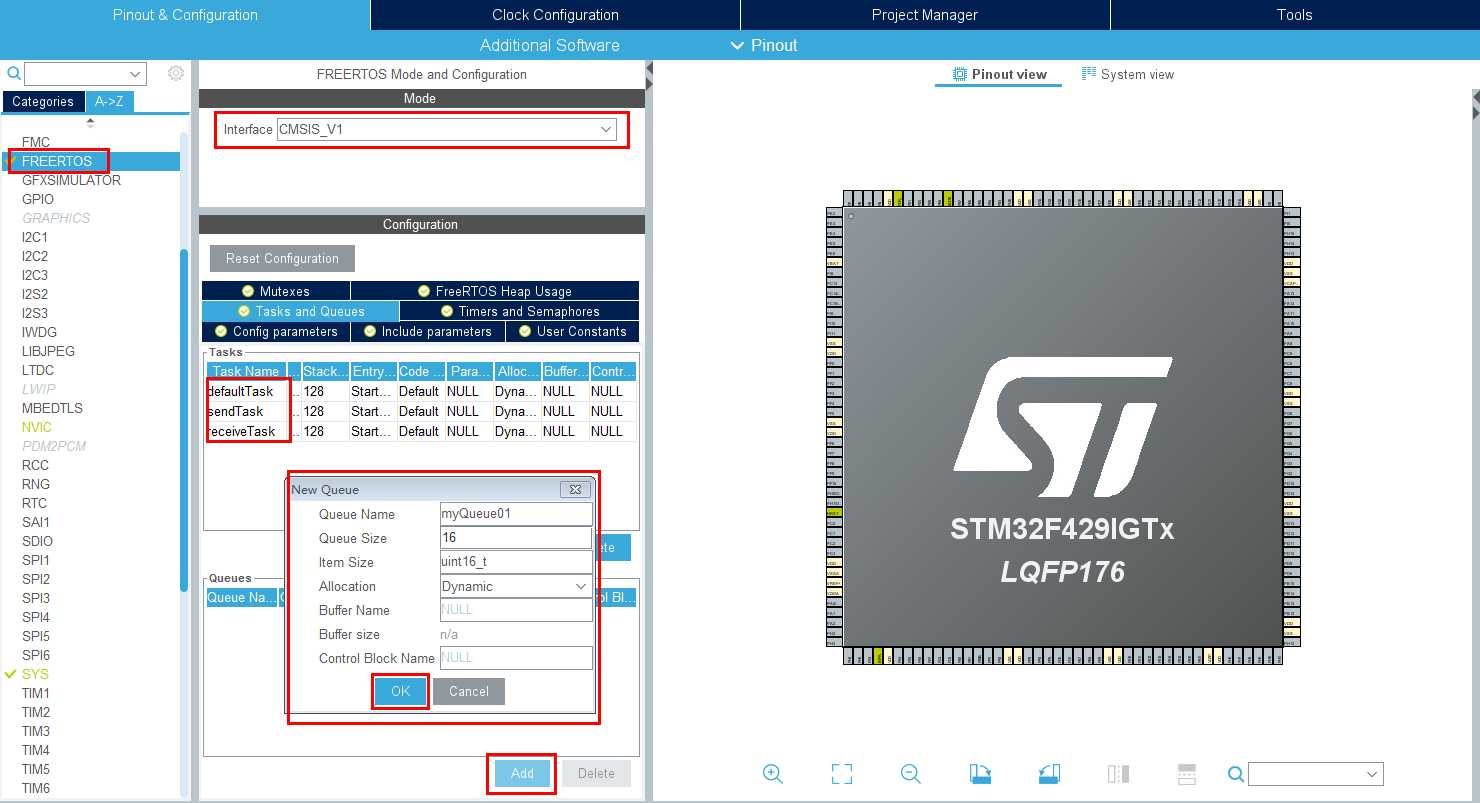
Task: Open the Config parameters tab
Action: 276,331
